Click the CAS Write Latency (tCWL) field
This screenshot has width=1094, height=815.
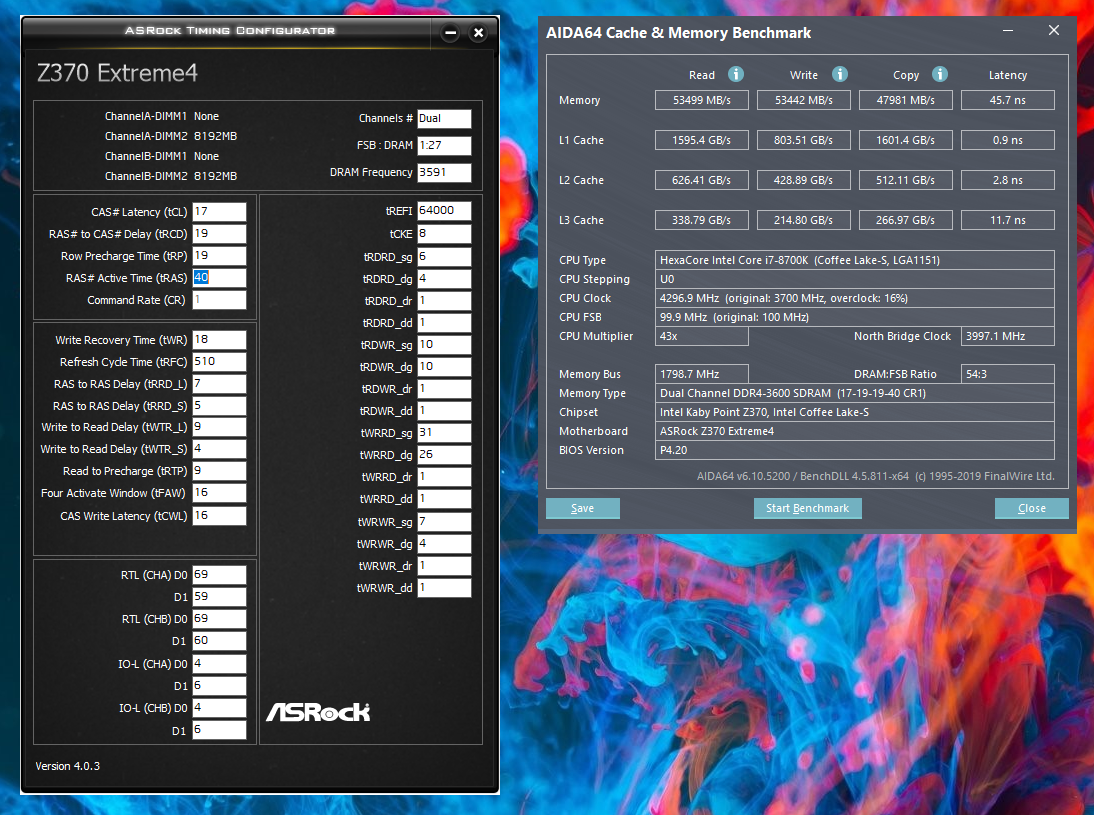219,516
